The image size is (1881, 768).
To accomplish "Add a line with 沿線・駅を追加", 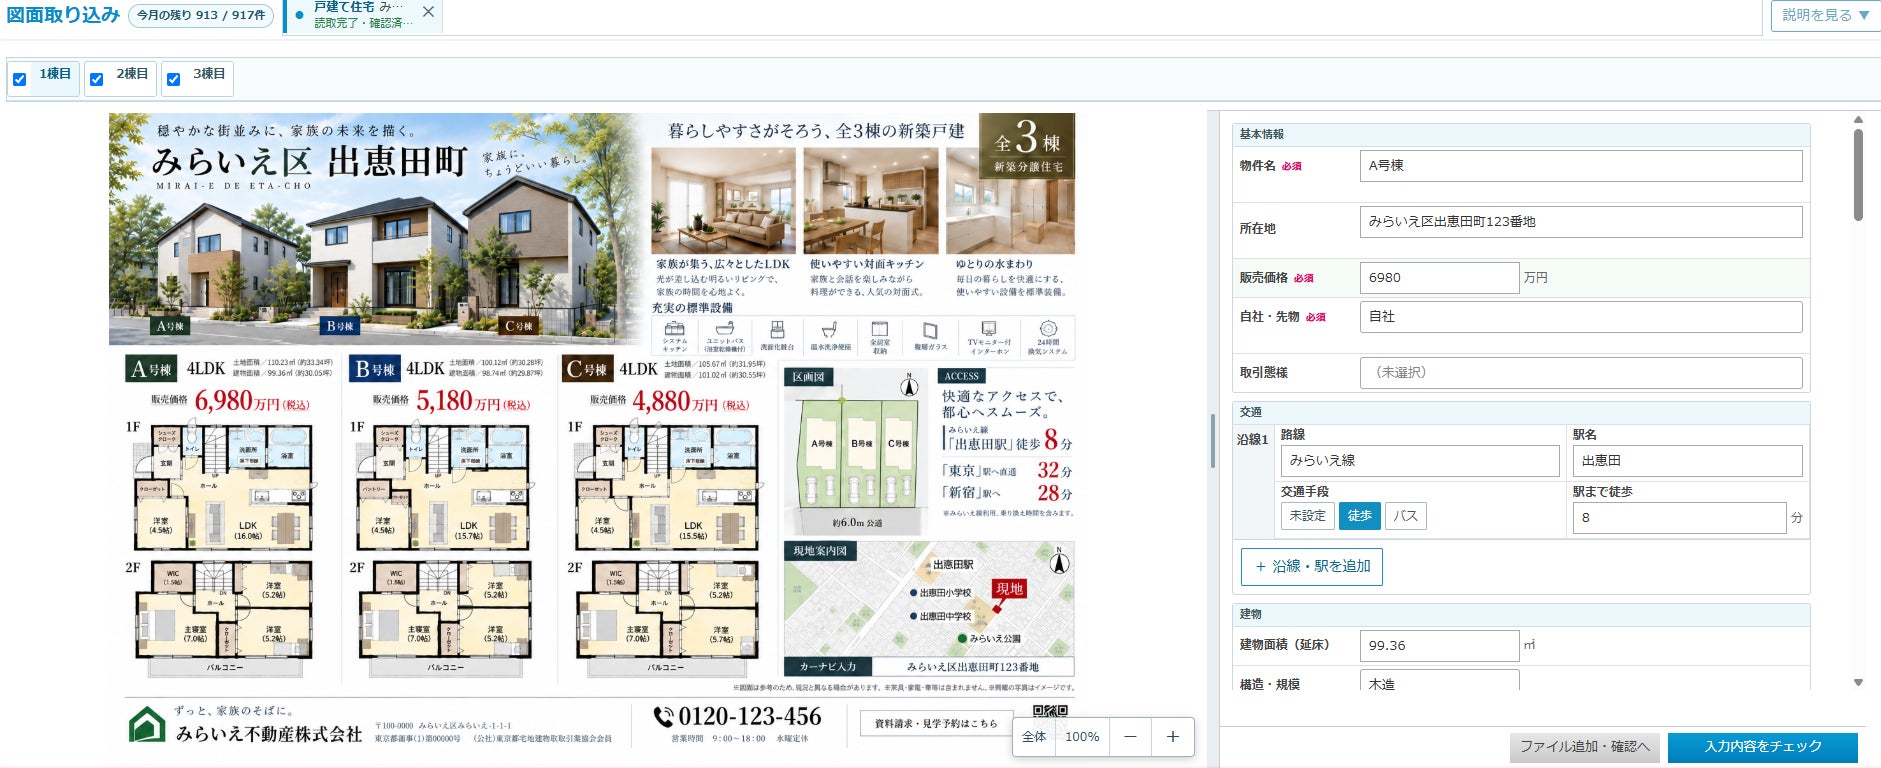I will [x=1312, y=566].
